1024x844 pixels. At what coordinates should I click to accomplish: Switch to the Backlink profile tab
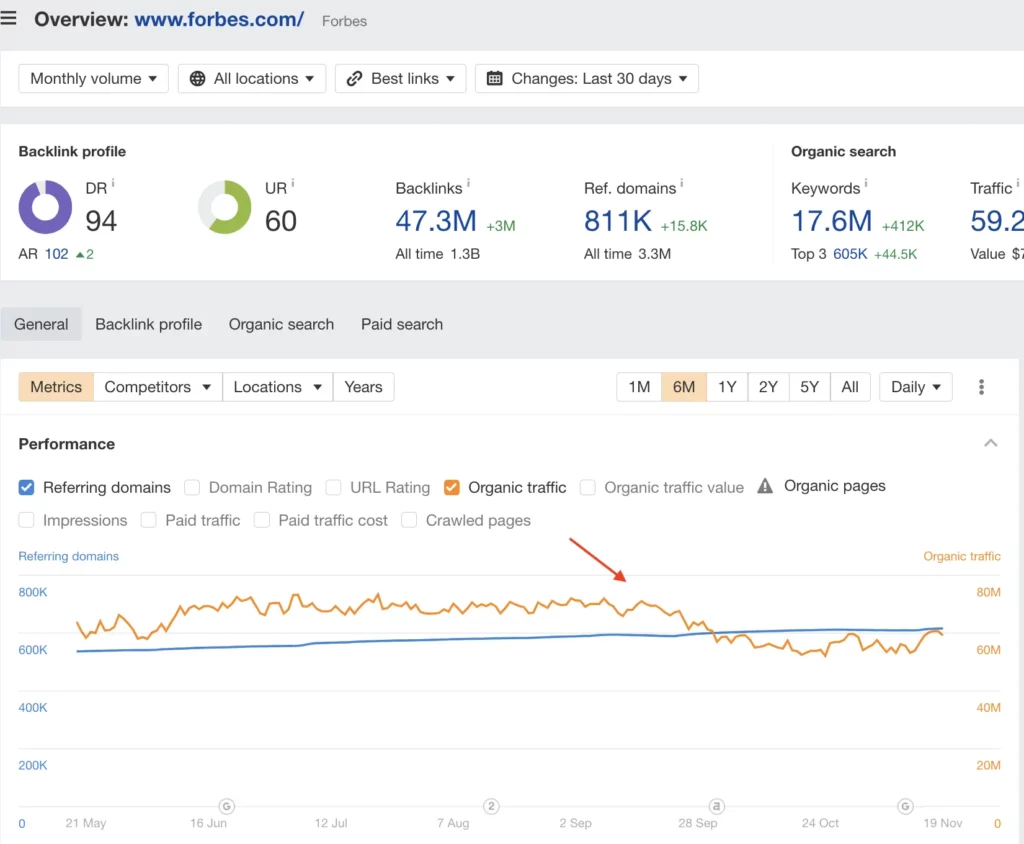click(x=148, y=324)
